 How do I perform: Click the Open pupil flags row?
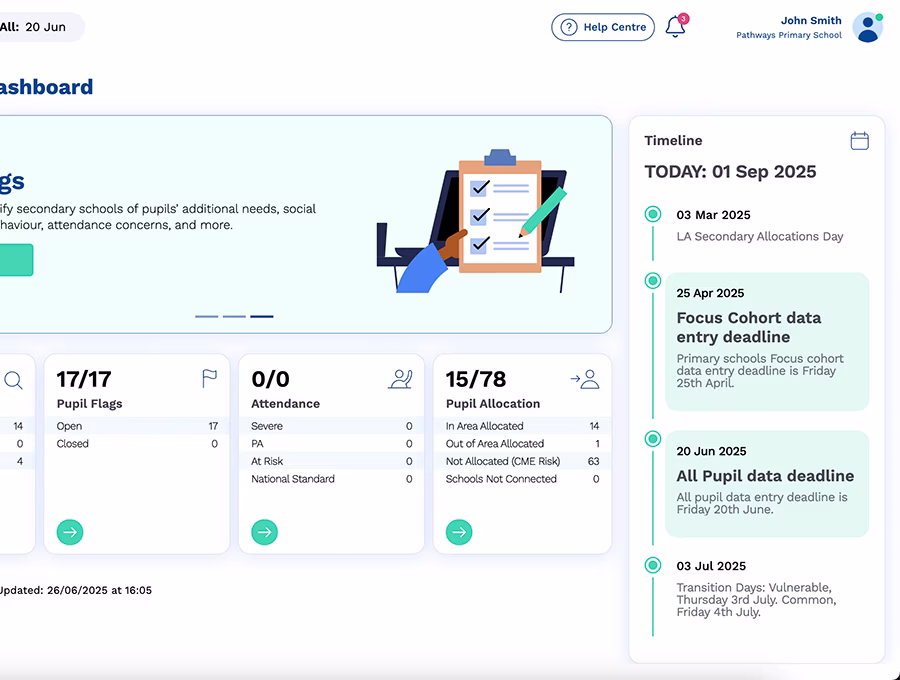(x=137, y=426)
